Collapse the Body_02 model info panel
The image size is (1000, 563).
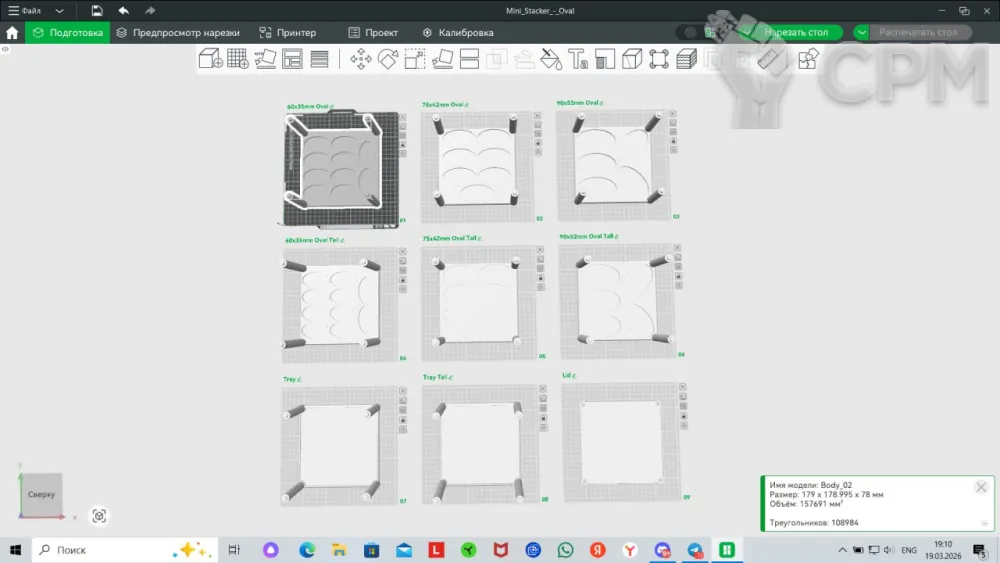click(984, 523)
